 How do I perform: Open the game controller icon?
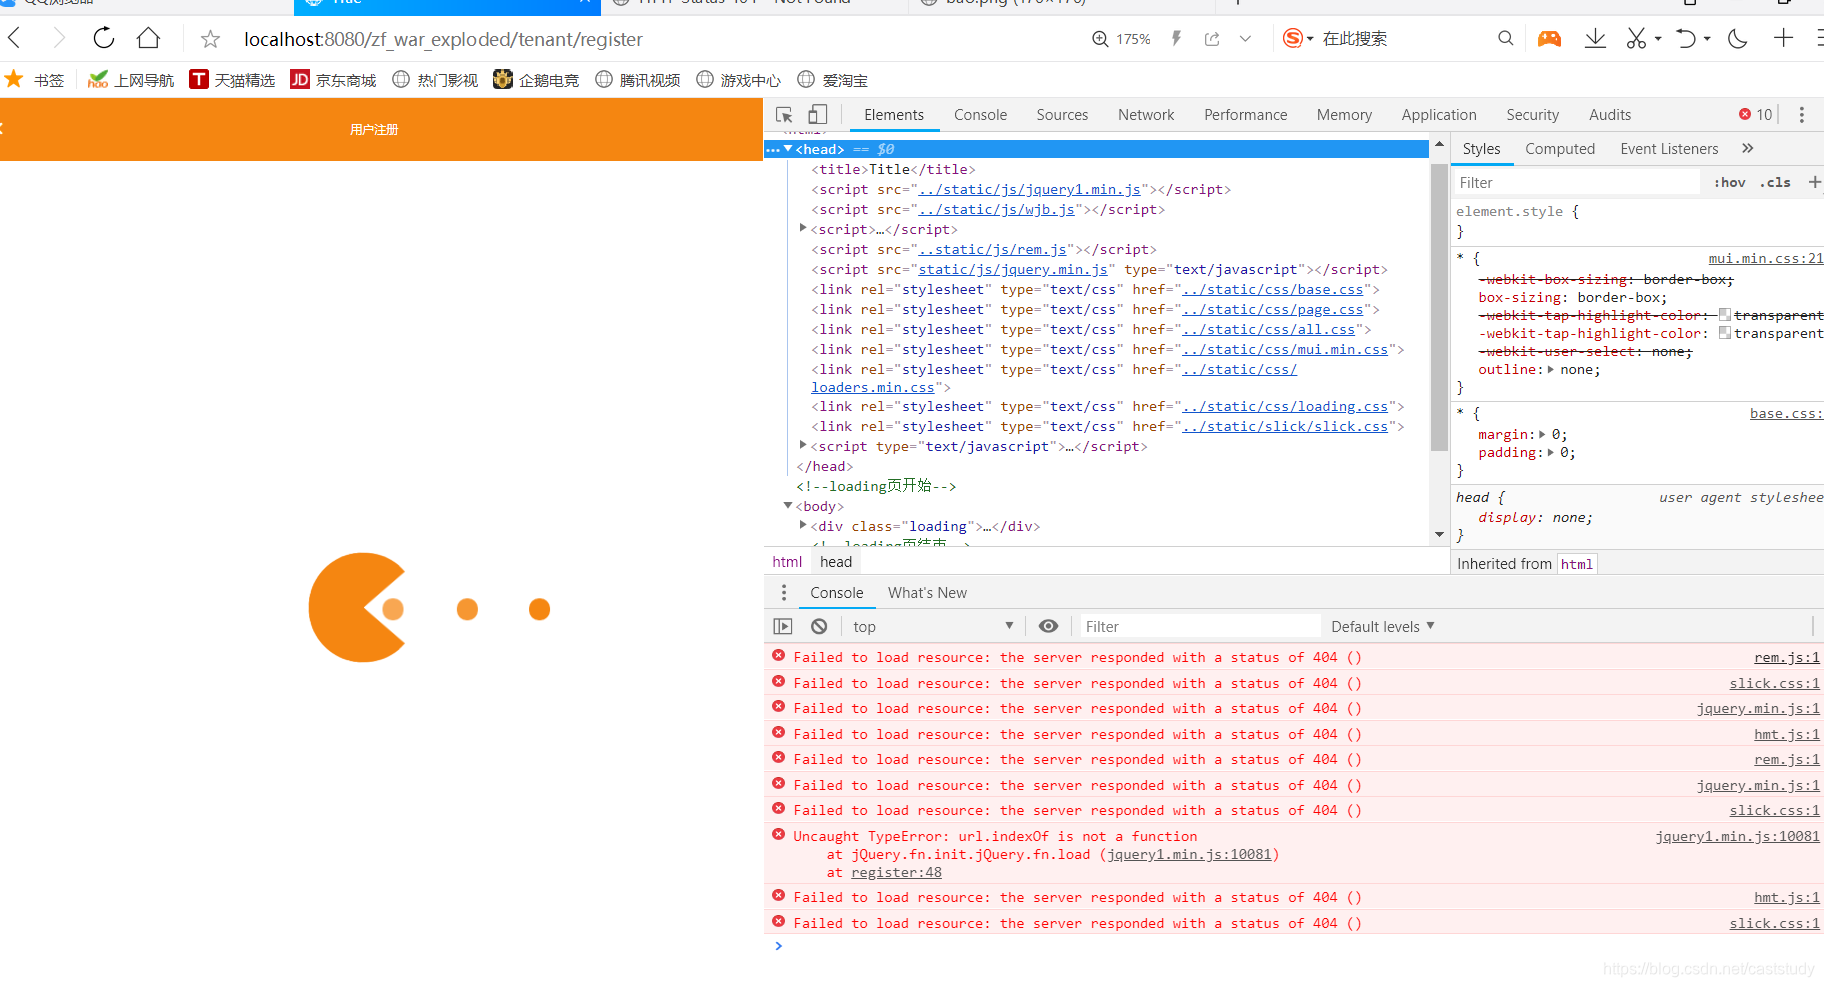1549,38
